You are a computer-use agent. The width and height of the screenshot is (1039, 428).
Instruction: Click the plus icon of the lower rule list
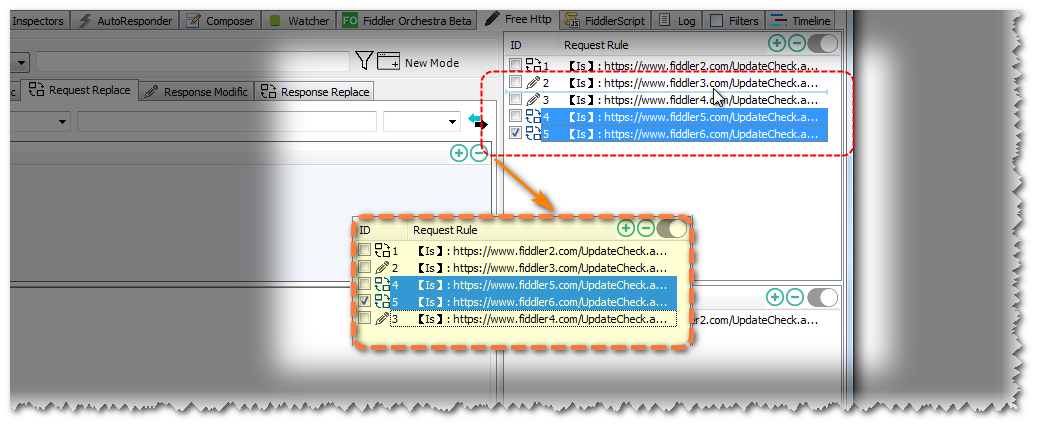click(775, 297)
